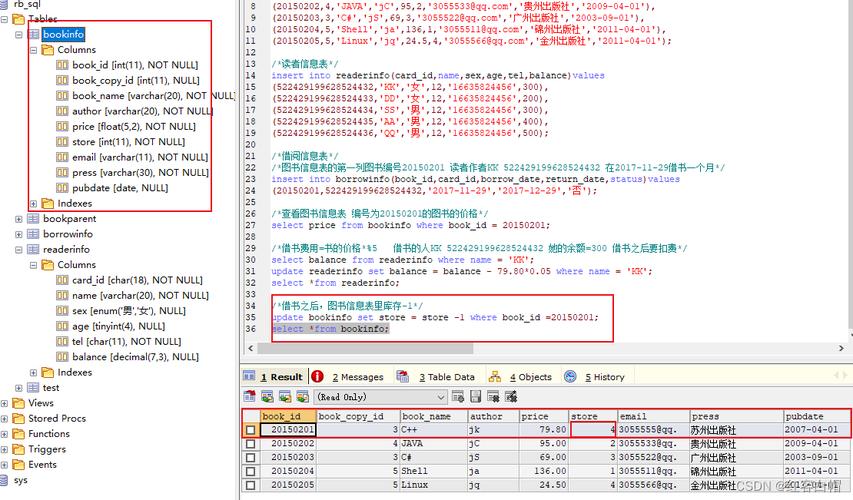Sort by the price column header
853x500 pixels.
coord(543,416)
